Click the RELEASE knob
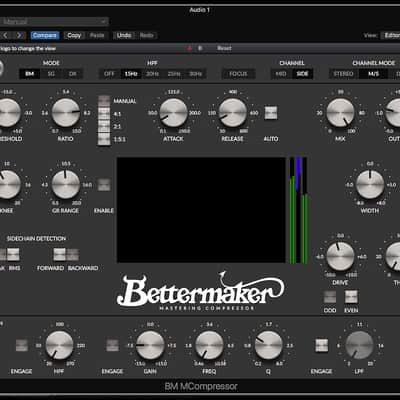Viewport: 400px width, 400px height. tap(233, 113)
